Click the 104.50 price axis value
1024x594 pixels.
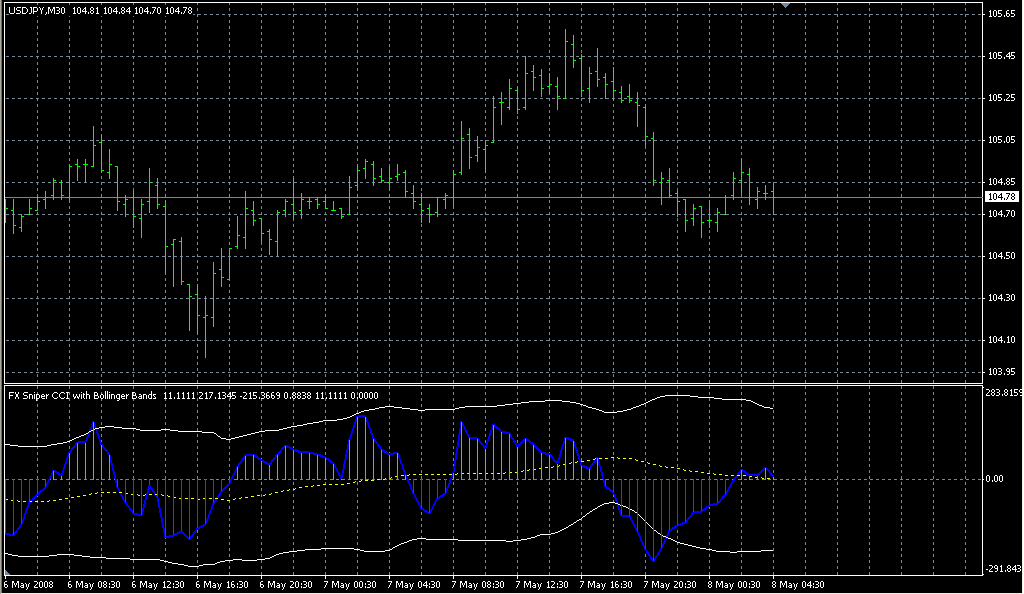click(x=1001, y=257)
